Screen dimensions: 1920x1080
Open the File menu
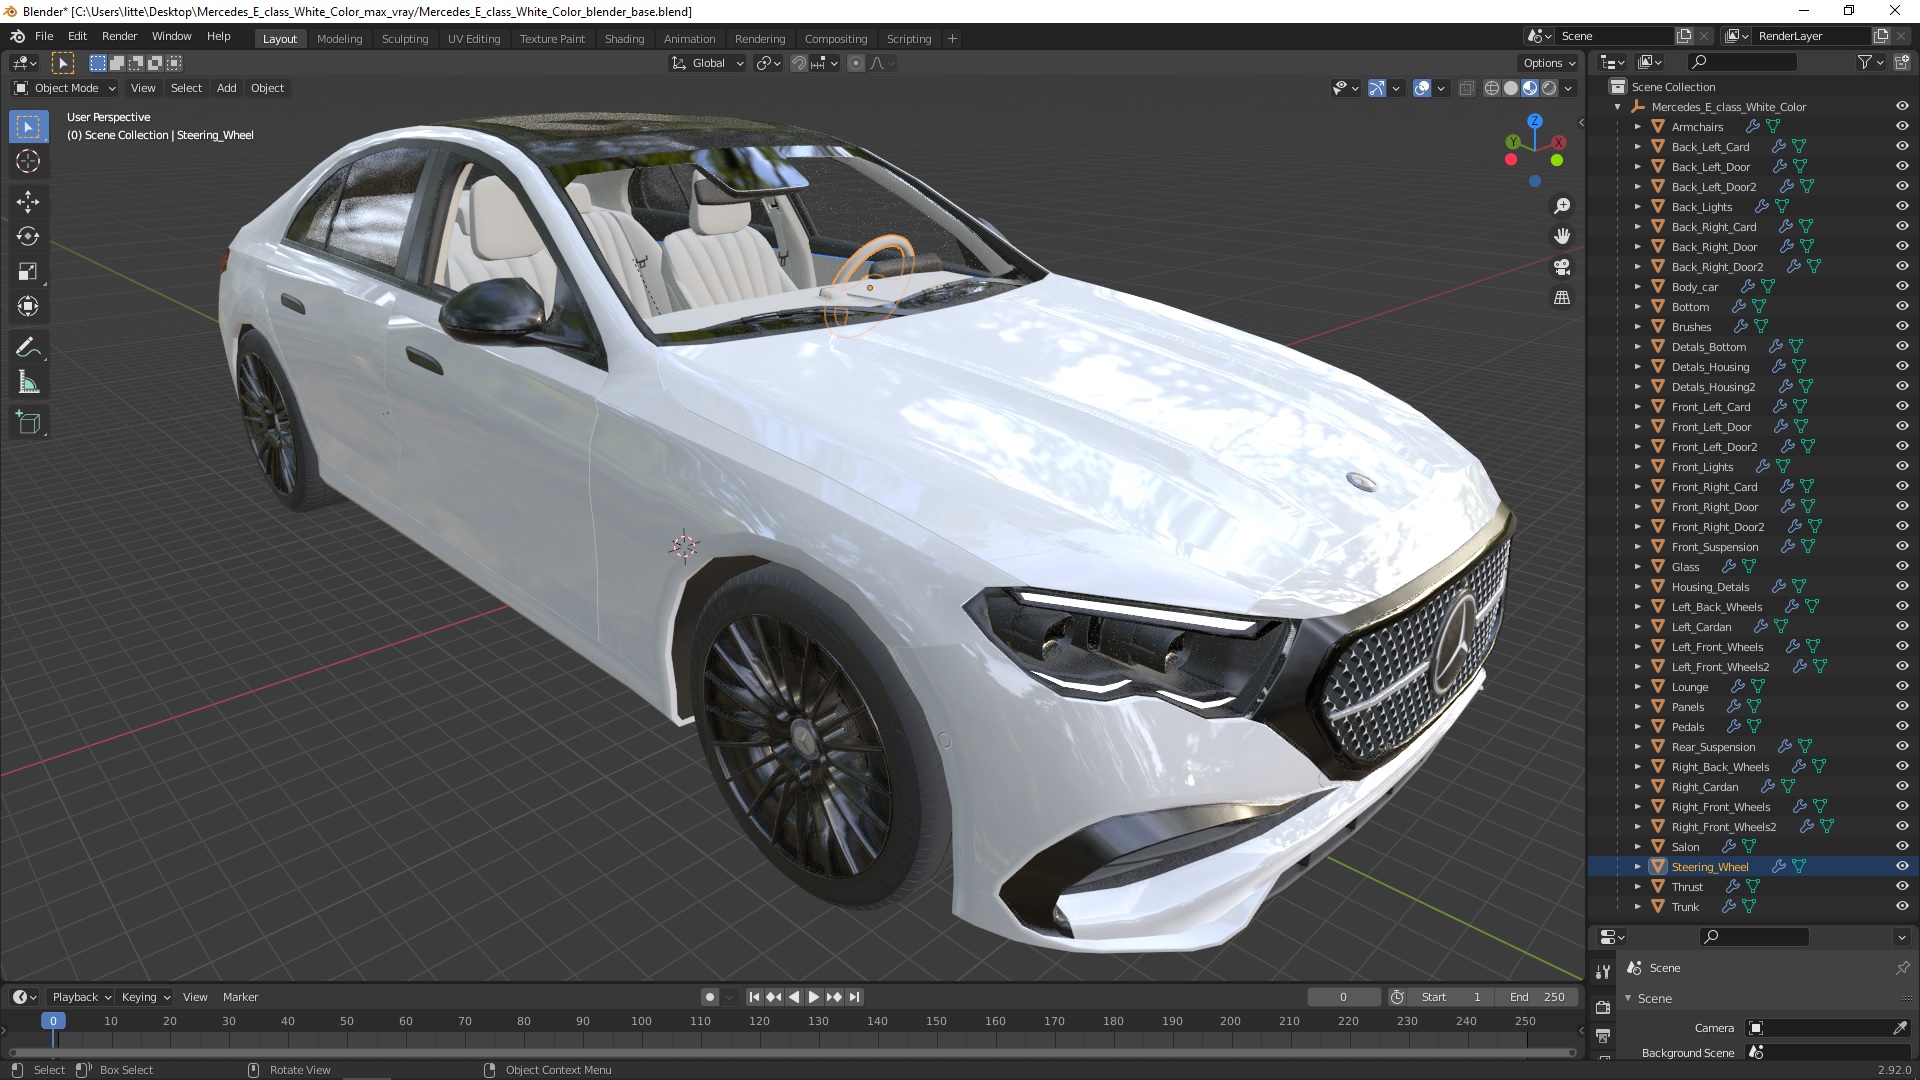point(44,36)
